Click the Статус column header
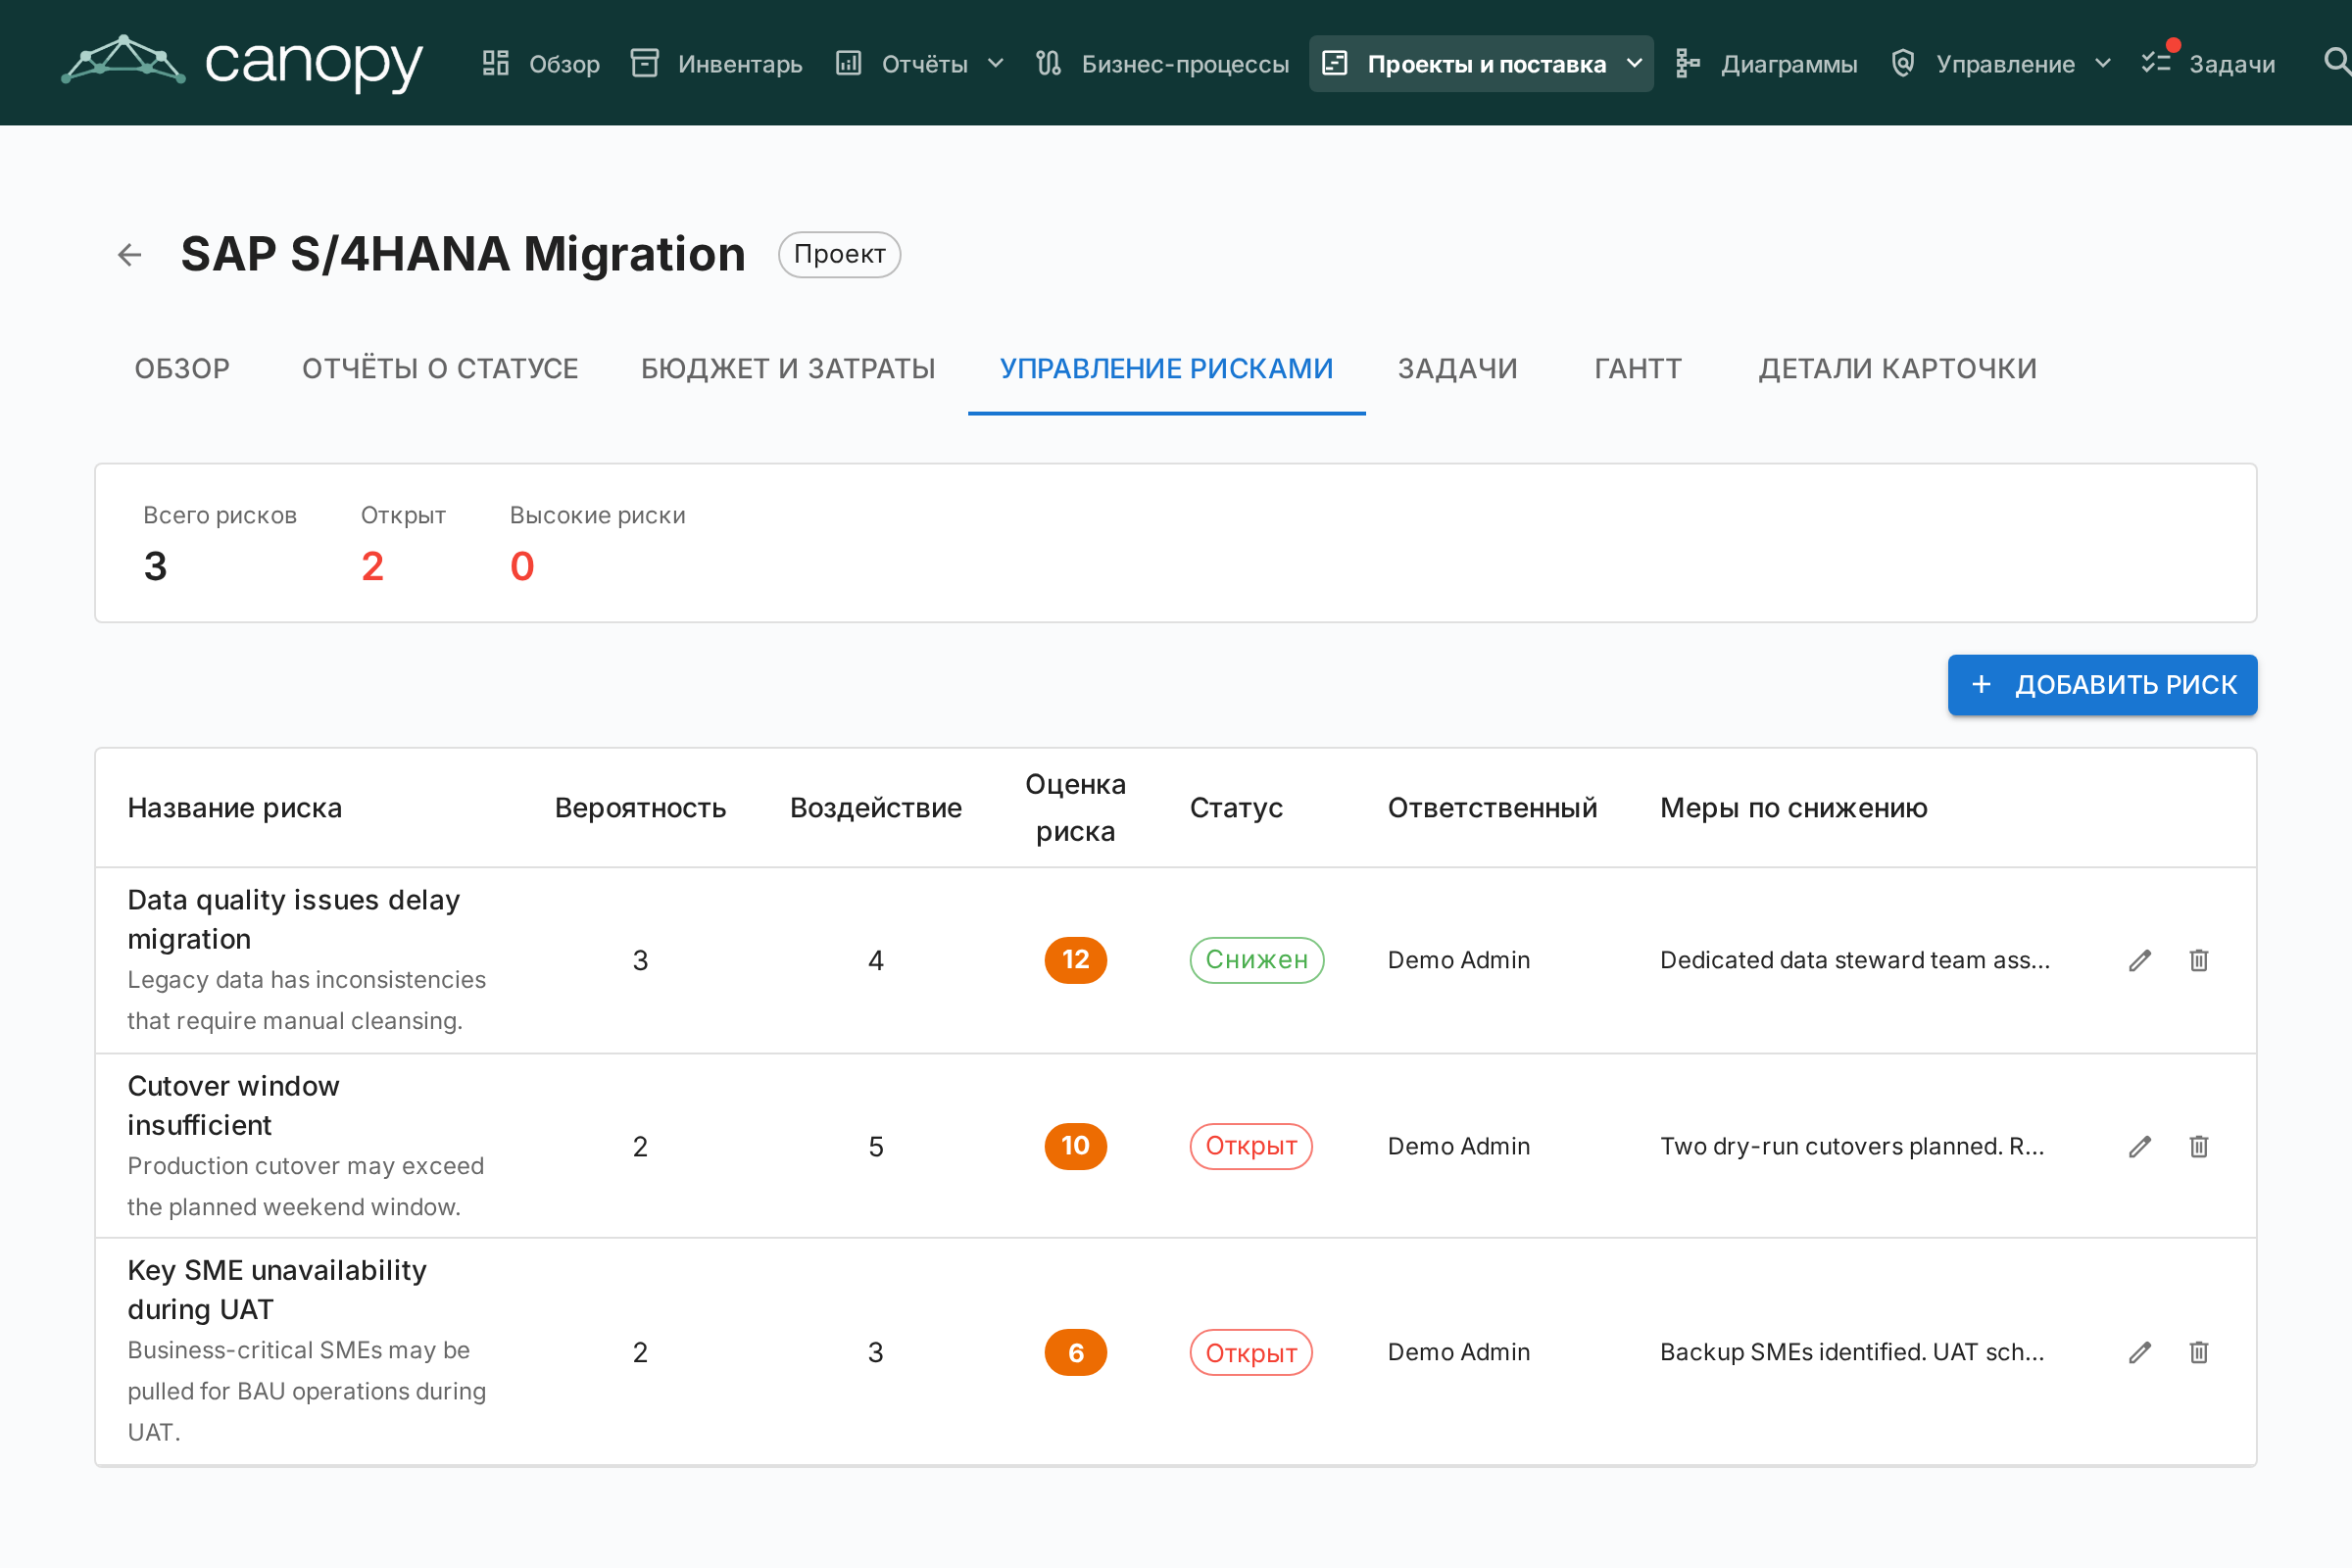The width and height of the screenshot is (2352, 1568). click(x=1236, y=808)
